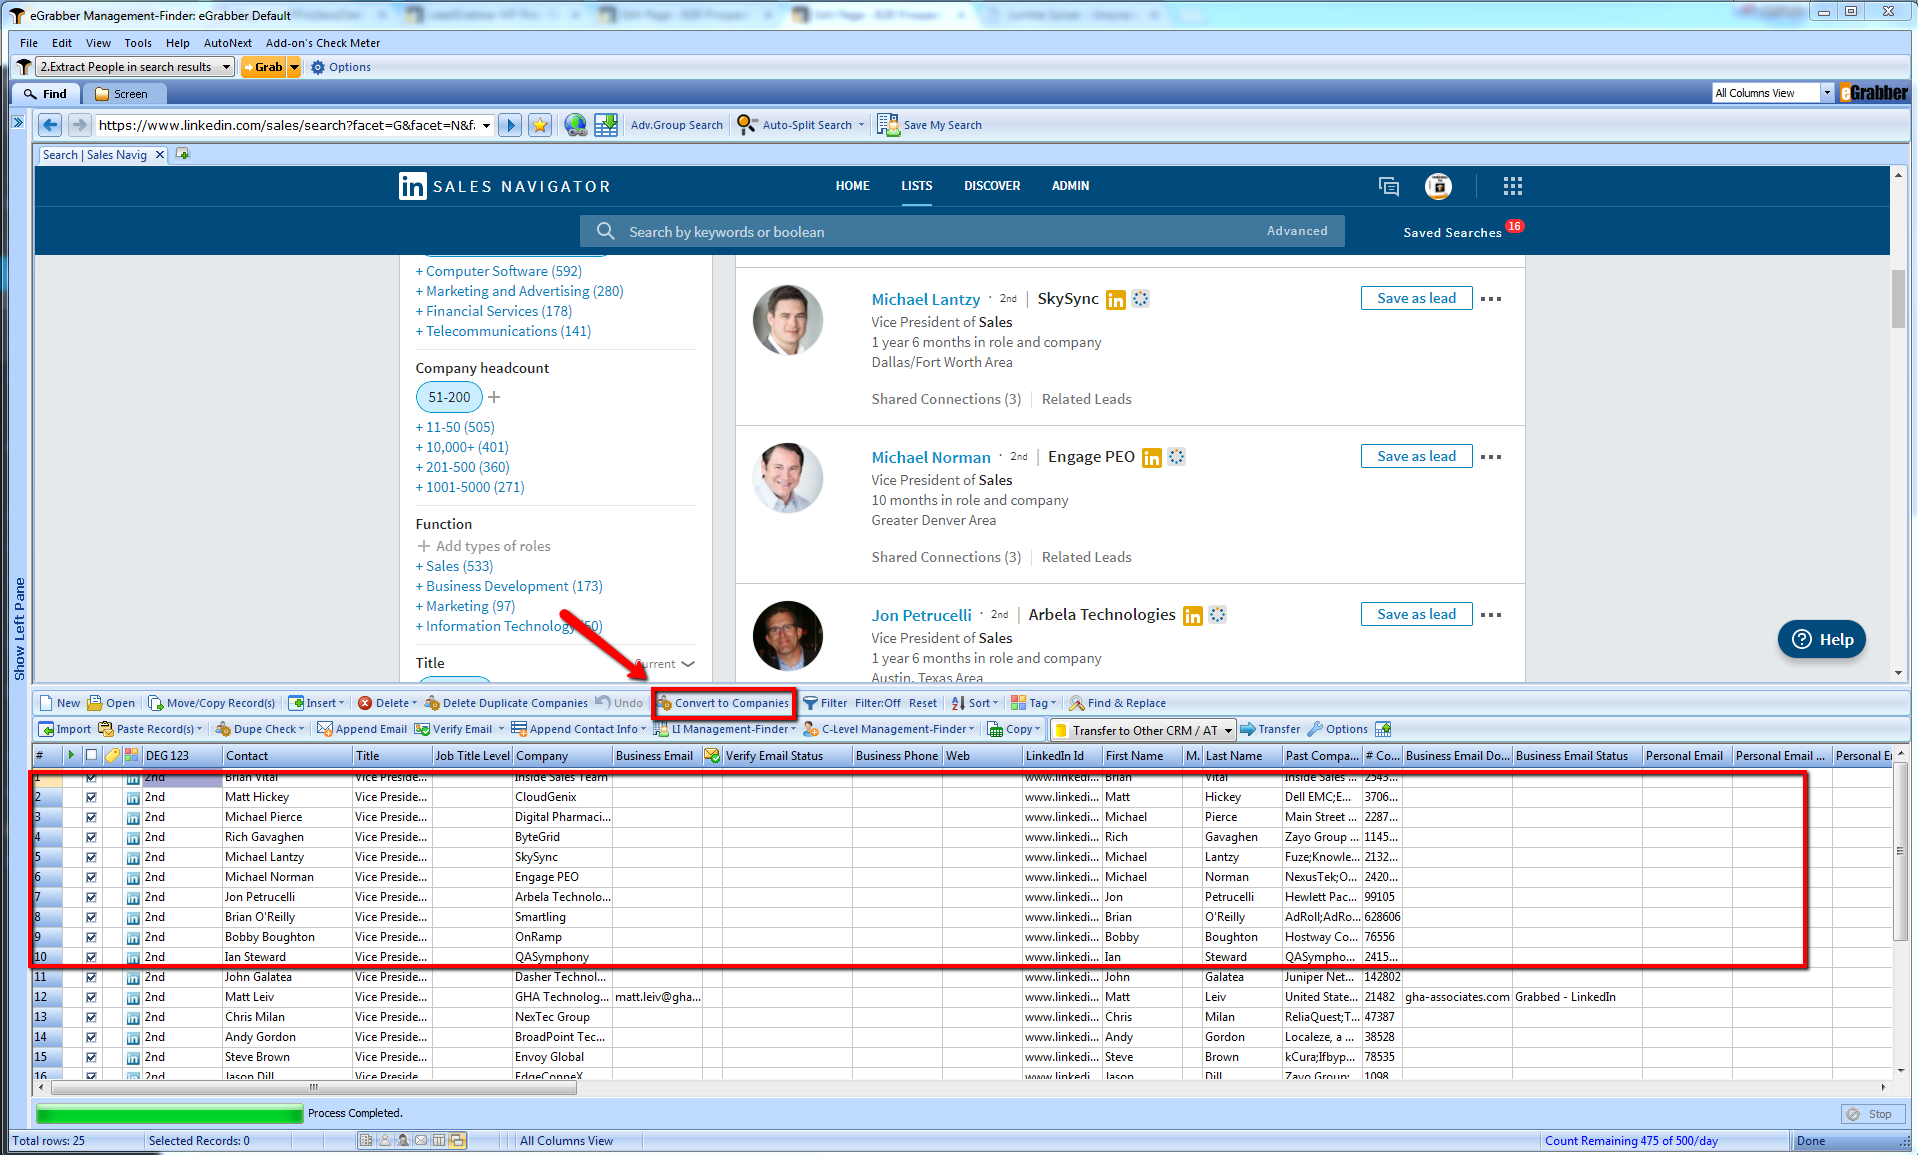The image size is (1918, 1155).
Task: Click the blue Go play arrow icon
Action: pos(510,125)
